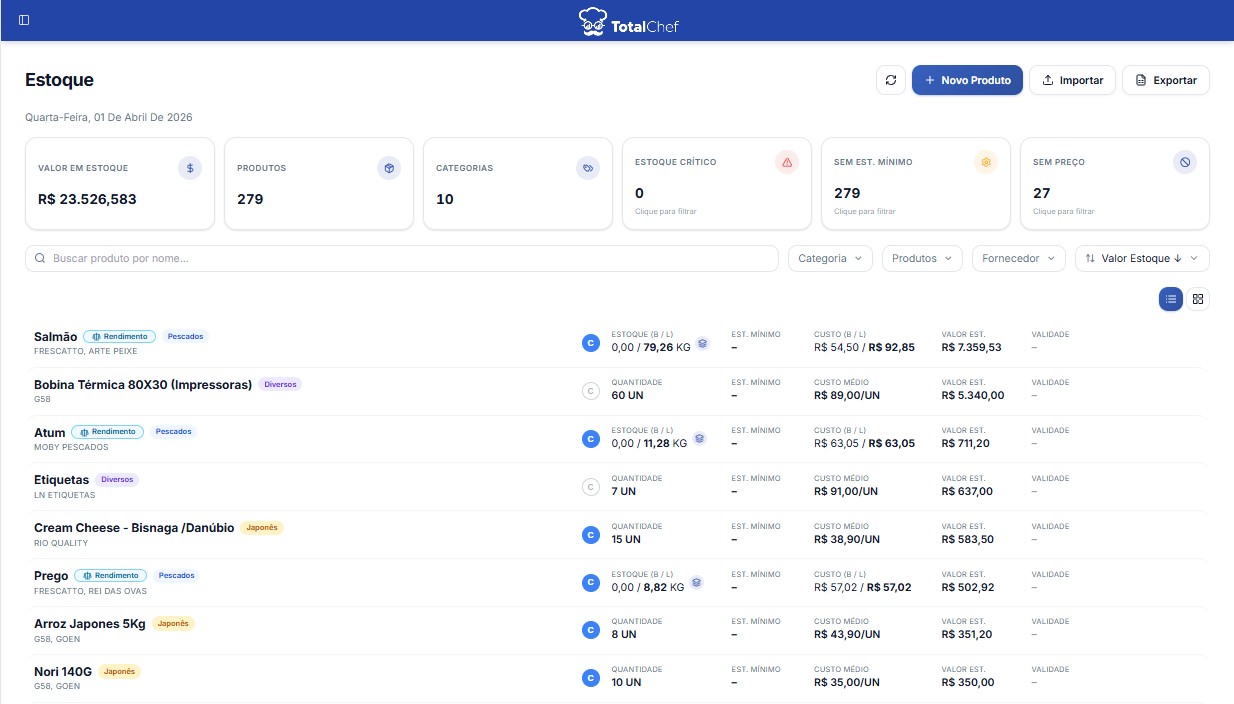Open the Produtos filter dropdown

[x=922, y=258]
